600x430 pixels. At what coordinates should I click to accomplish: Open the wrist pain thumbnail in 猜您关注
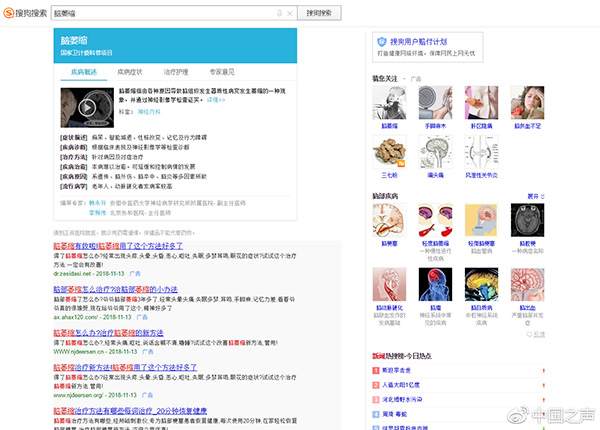coord(481,103)
